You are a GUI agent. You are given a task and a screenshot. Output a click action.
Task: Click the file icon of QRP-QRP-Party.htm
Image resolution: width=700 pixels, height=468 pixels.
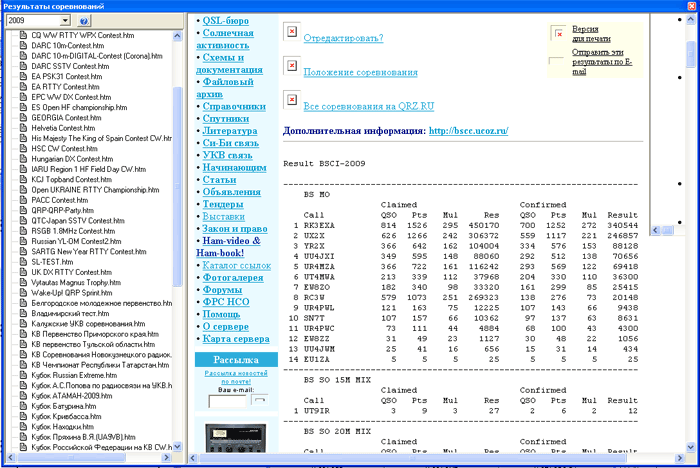click(x=23, y=210)
